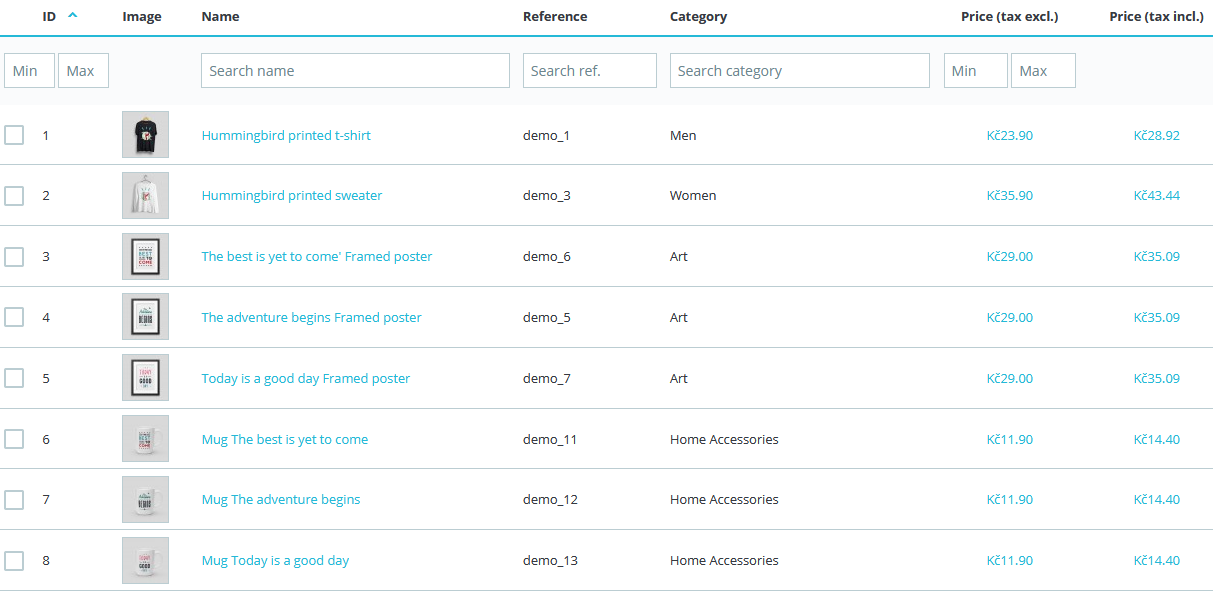Focus the price Min filter field

click(x=976, y=71)
